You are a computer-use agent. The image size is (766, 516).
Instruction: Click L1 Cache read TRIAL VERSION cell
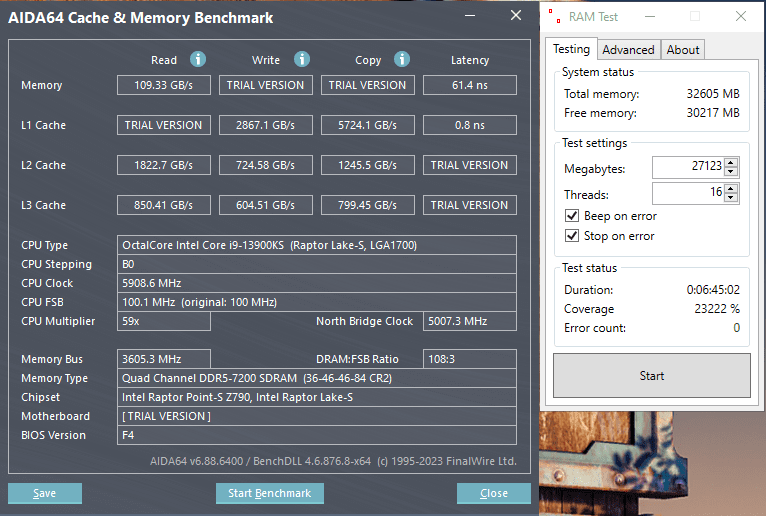tap(164, 125)
